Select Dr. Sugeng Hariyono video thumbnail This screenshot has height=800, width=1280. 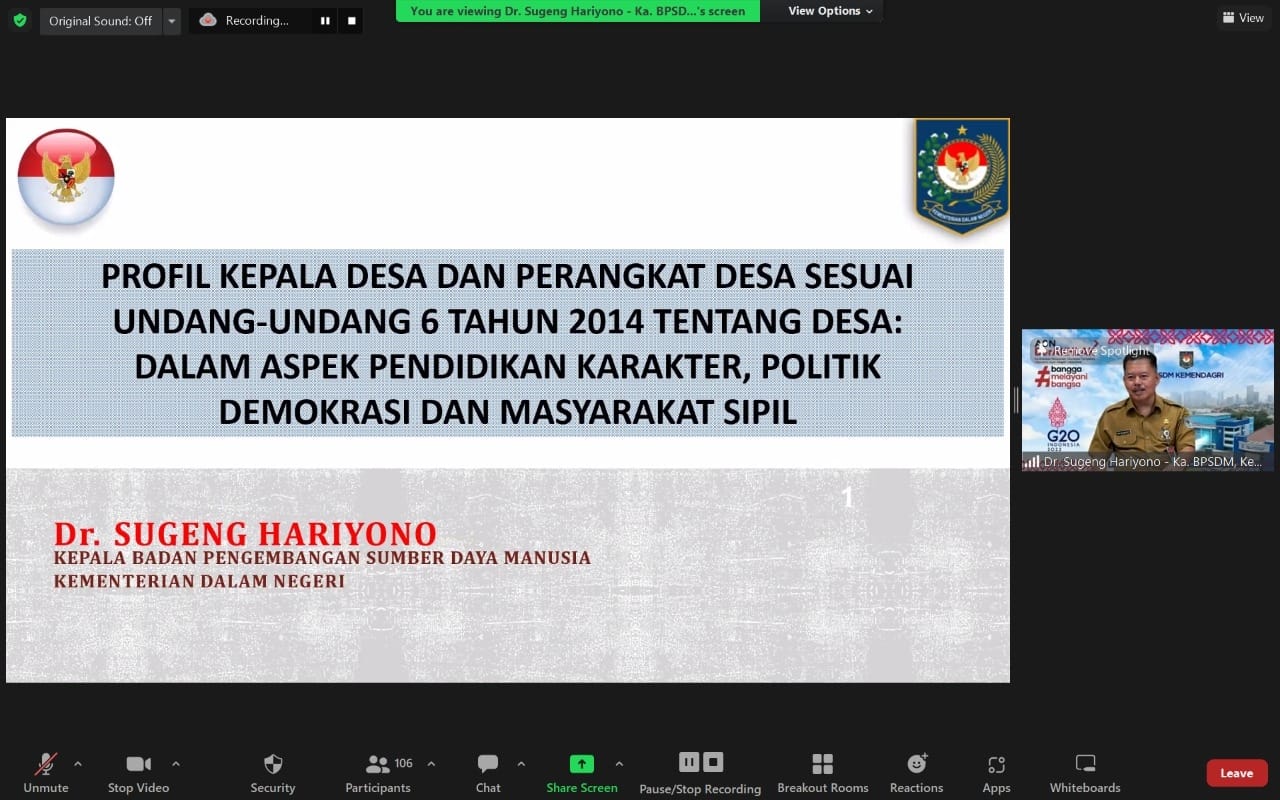pyautogui.click(x=1147, y=400)
